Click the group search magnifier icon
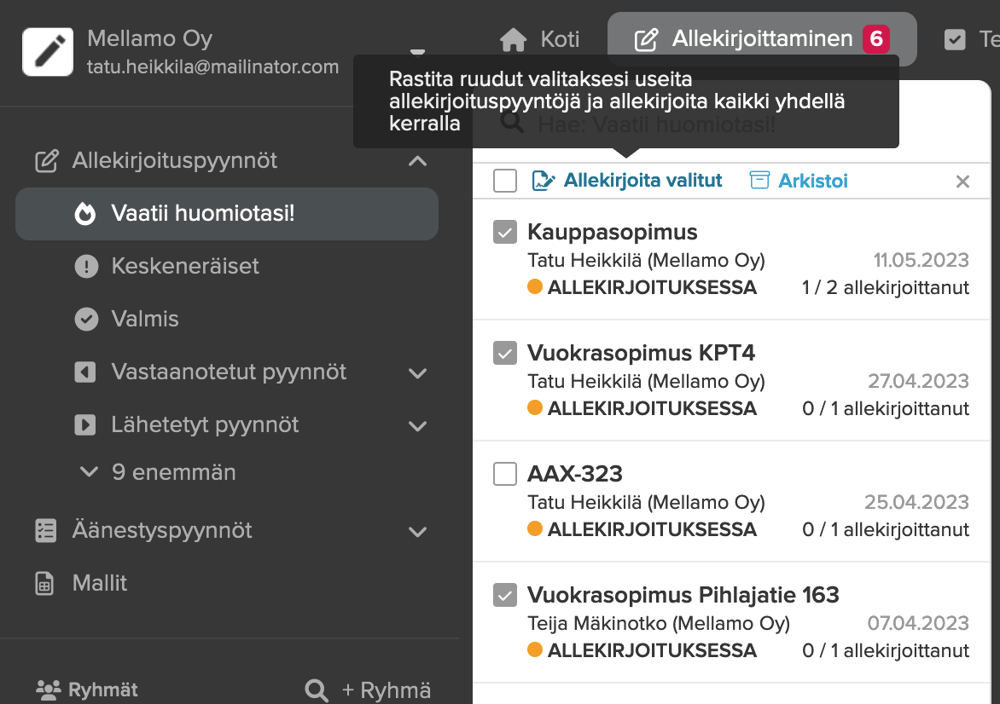 (x=316, y=690)
